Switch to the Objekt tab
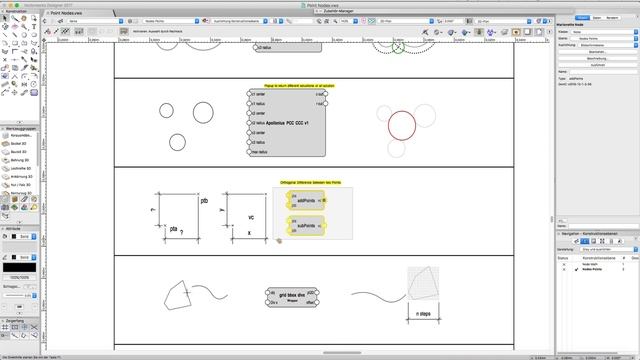This screenshot has width=640, height=360. pos(582,18)
